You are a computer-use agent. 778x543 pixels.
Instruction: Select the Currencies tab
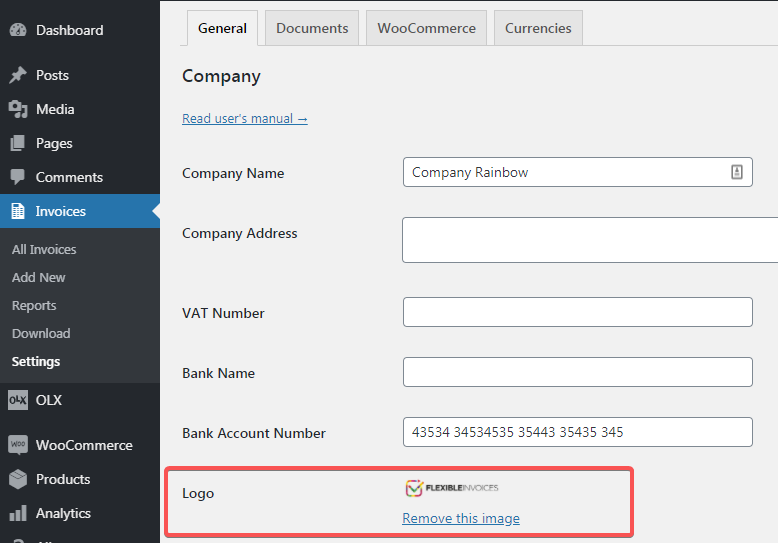538,28
